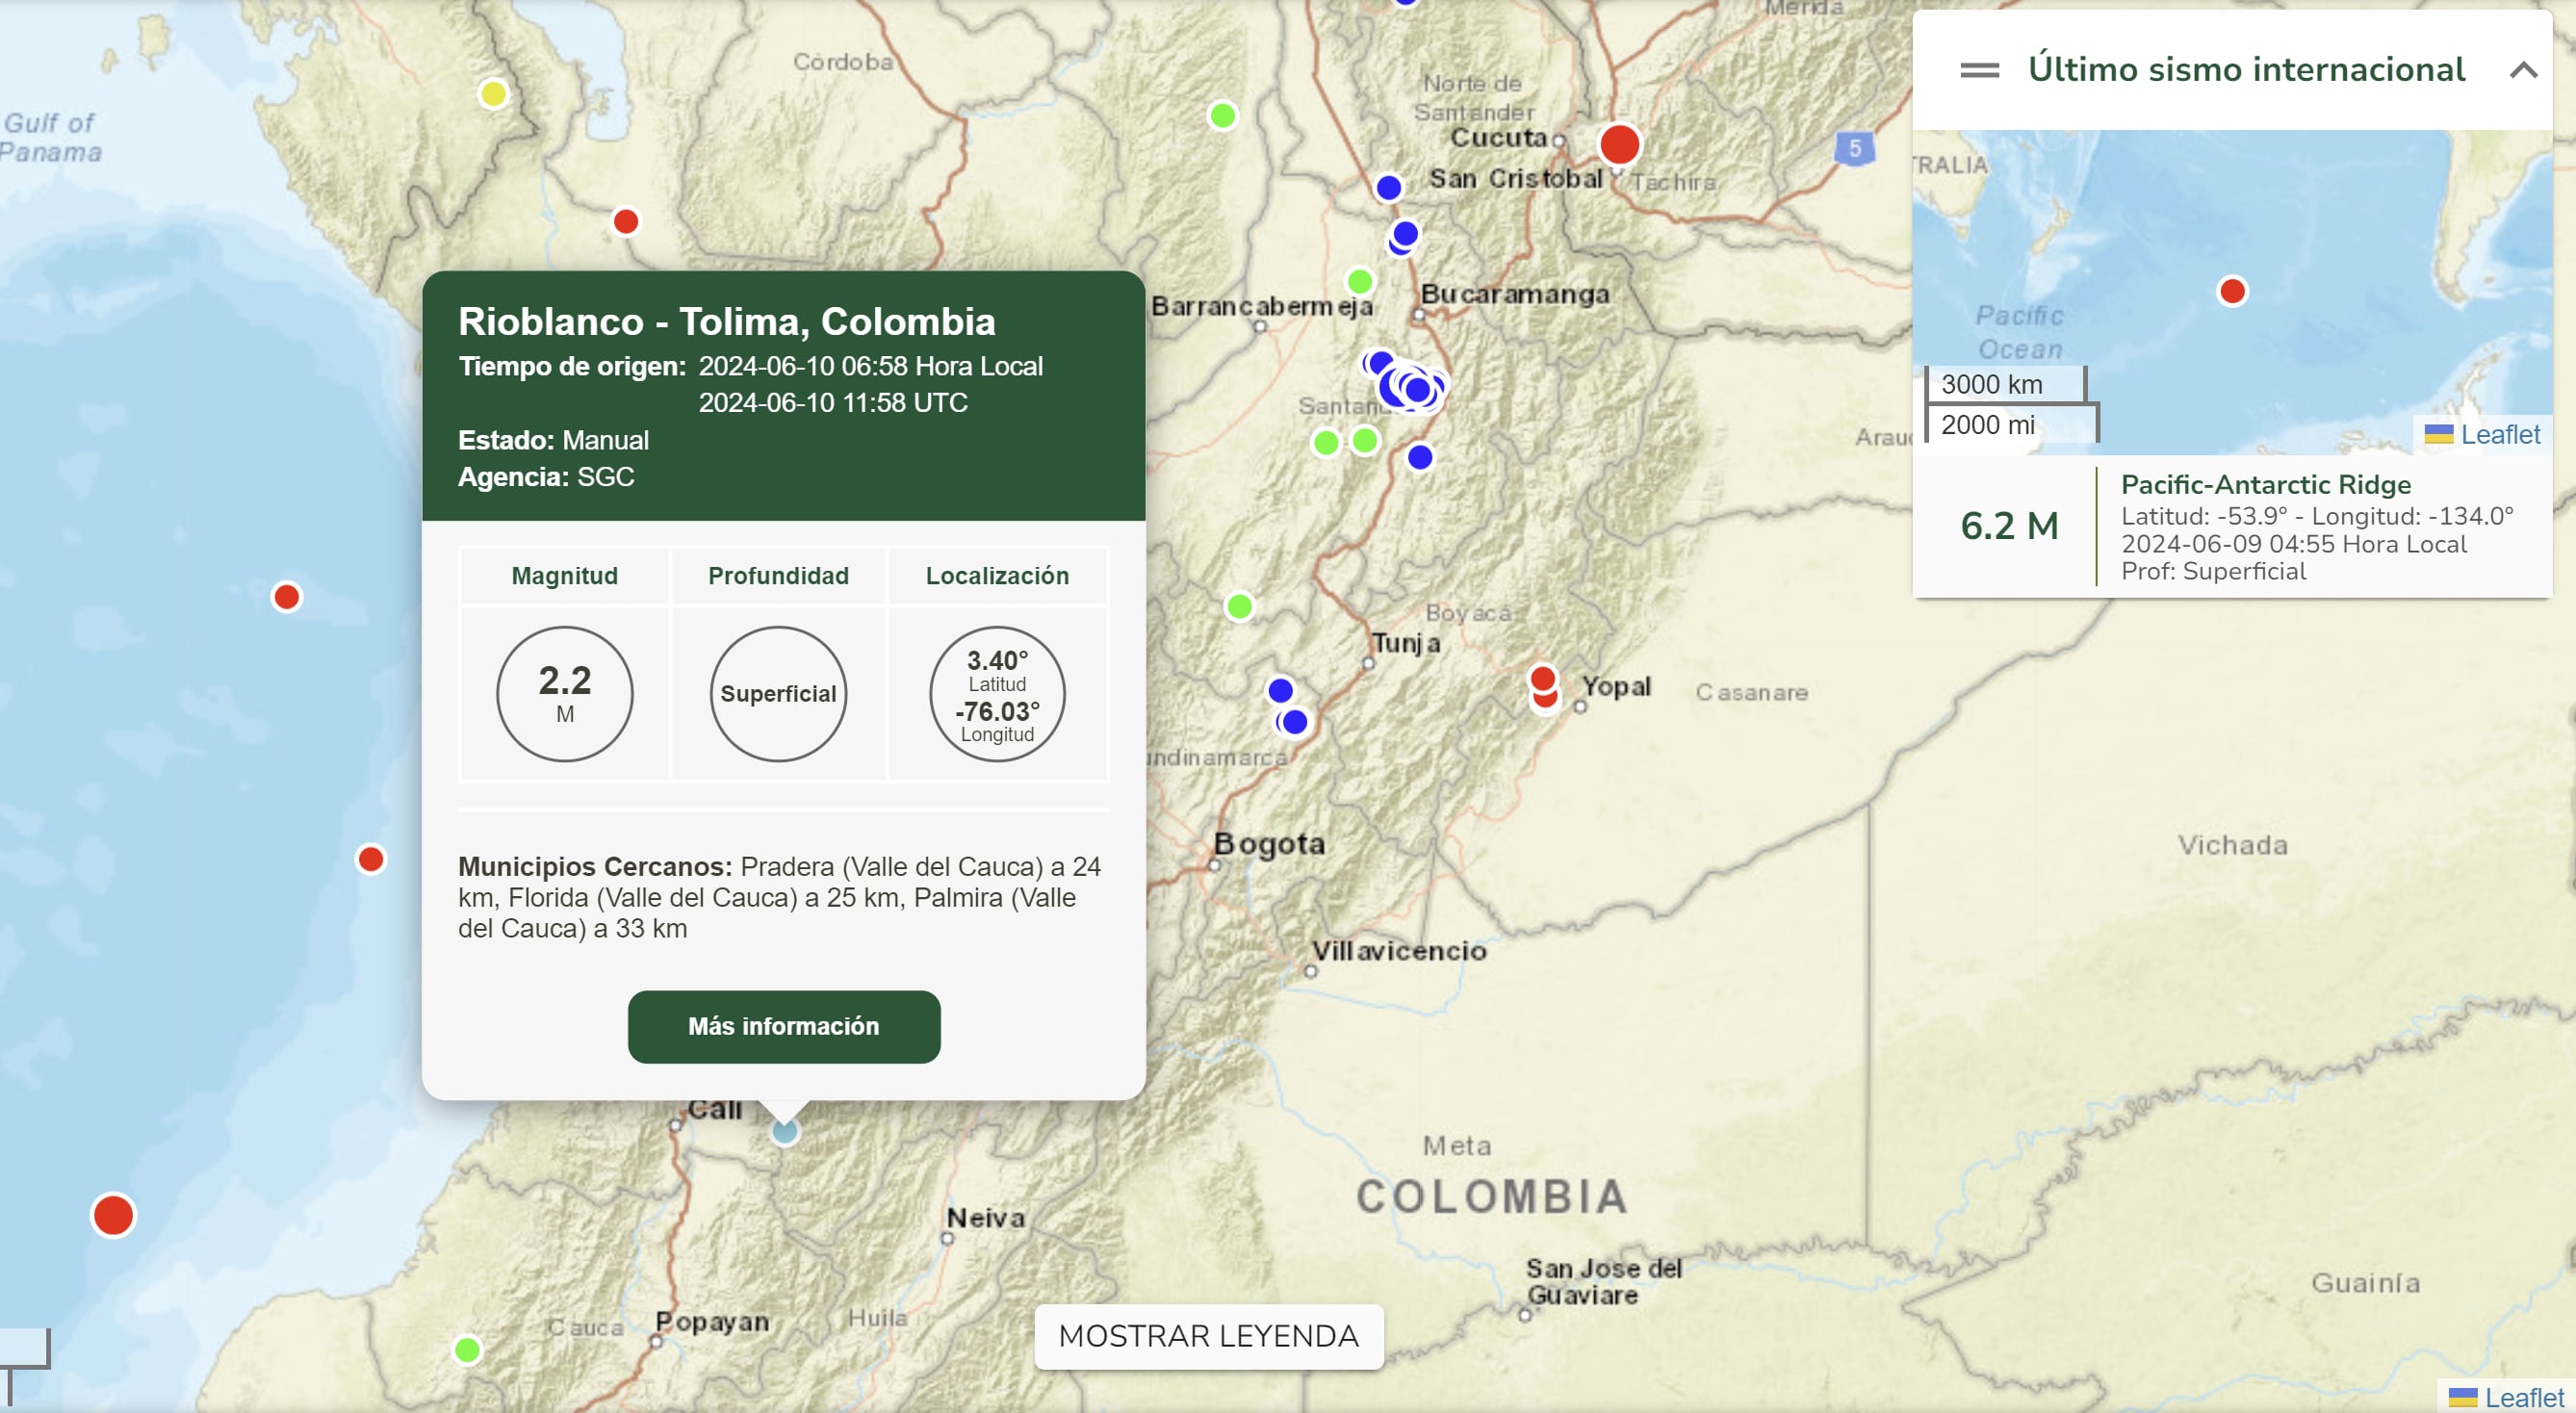Click the Último sismo internacional title
The image size is (2576, 1413).
[2246, 70]
